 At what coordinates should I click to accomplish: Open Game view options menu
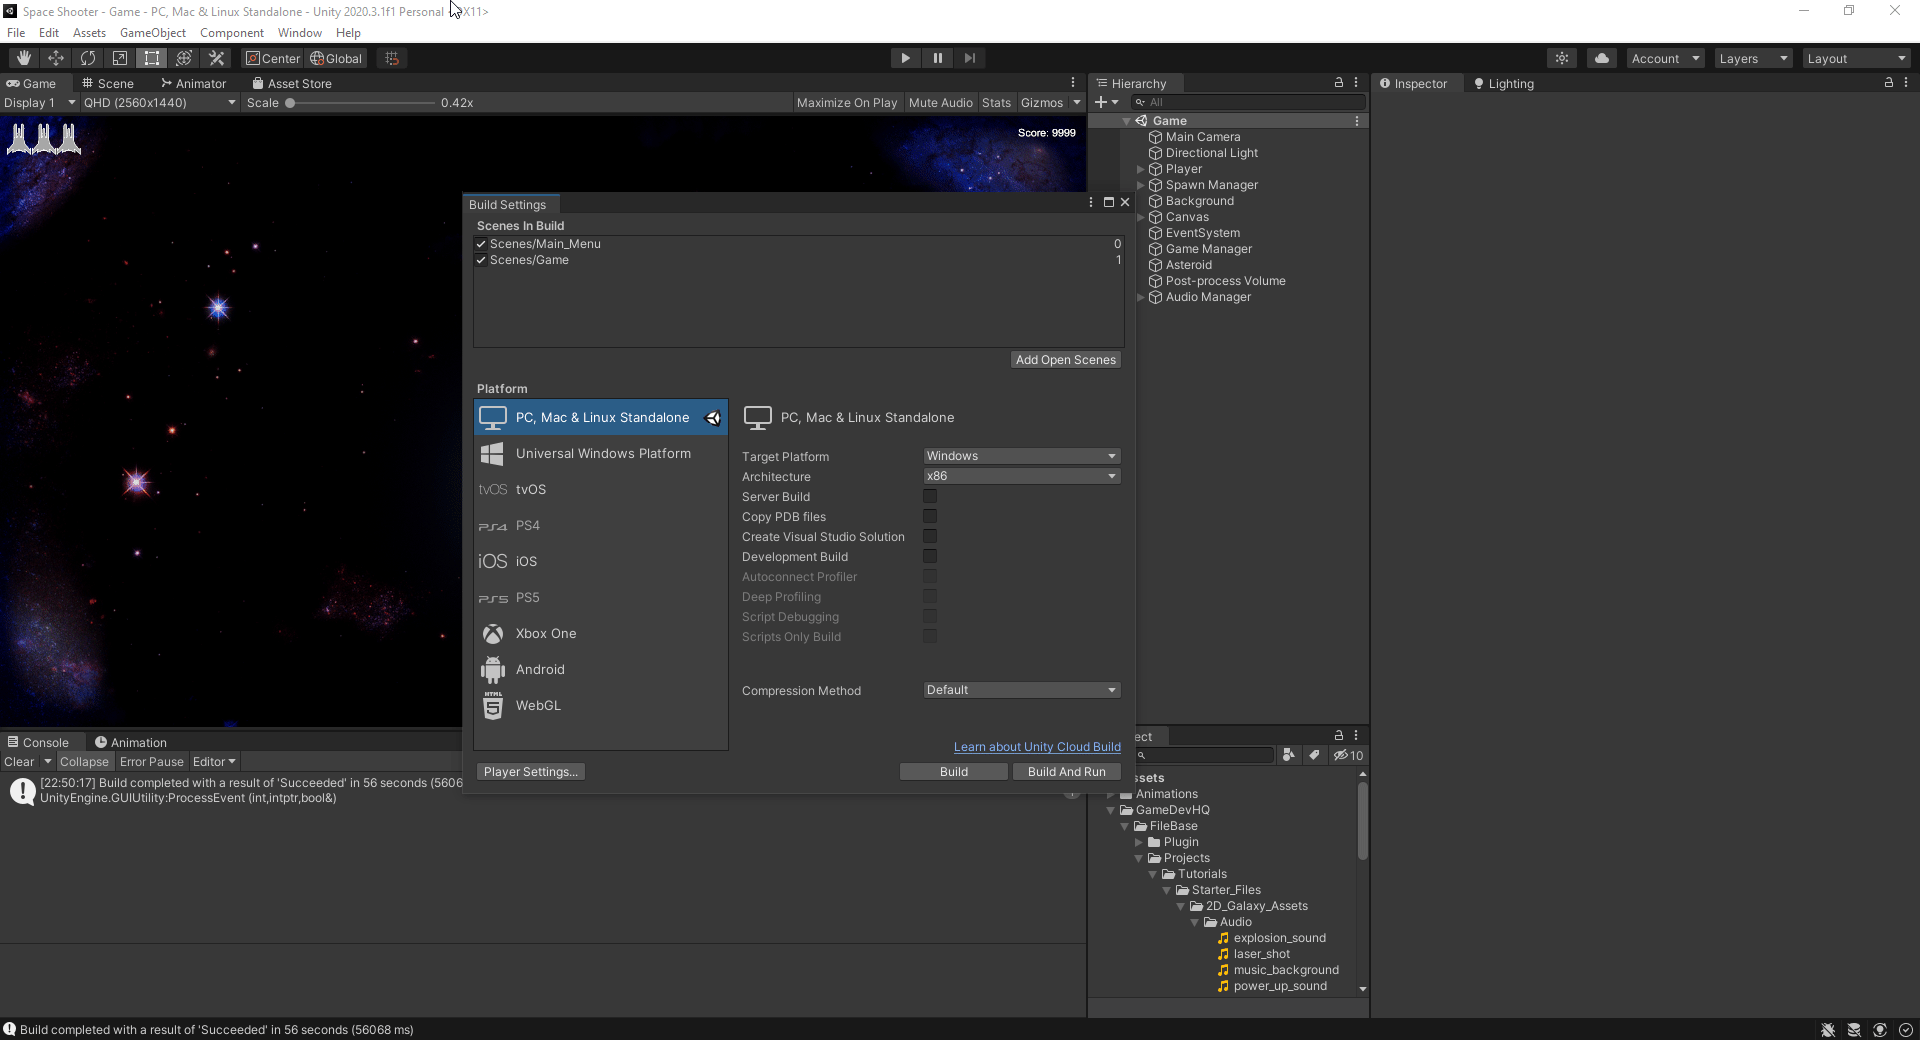pyautogui.click(x=1073, y=83)
